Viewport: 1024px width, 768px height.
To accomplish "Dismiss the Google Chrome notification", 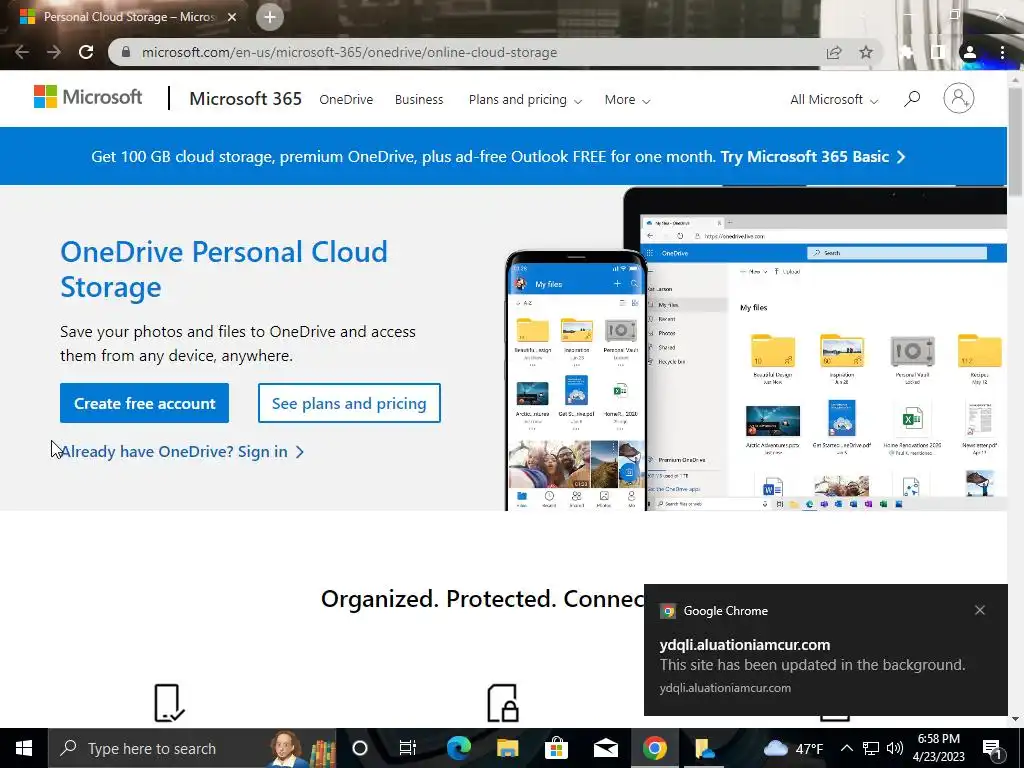I will click(x=980, y=610).
